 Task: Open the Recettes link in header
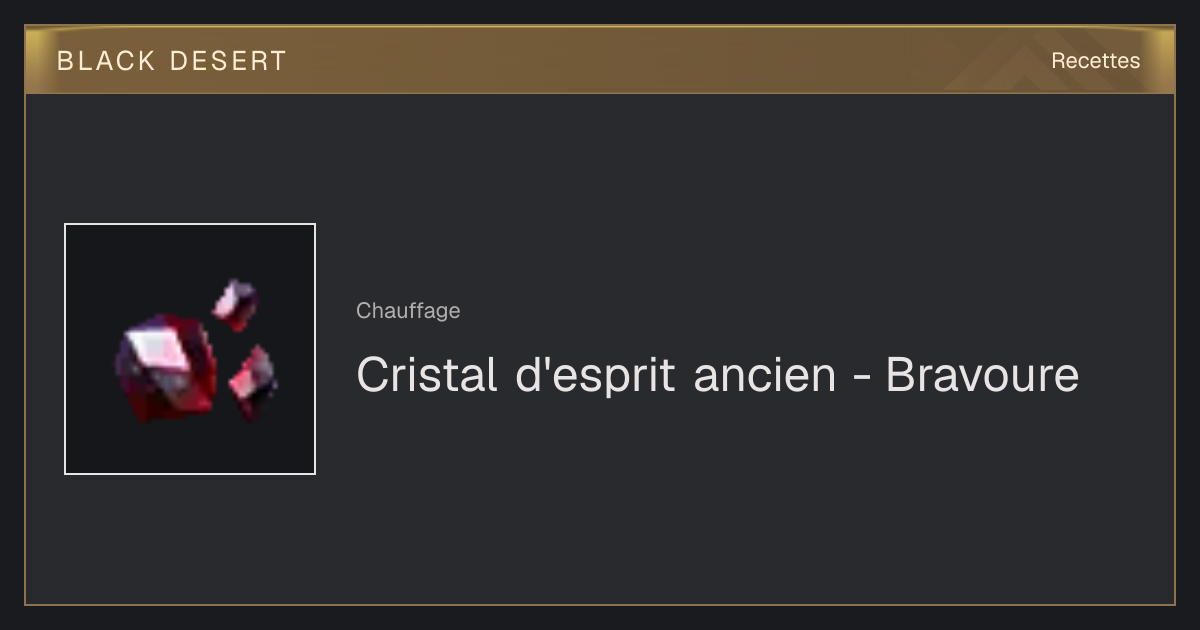coord(1095,61)
